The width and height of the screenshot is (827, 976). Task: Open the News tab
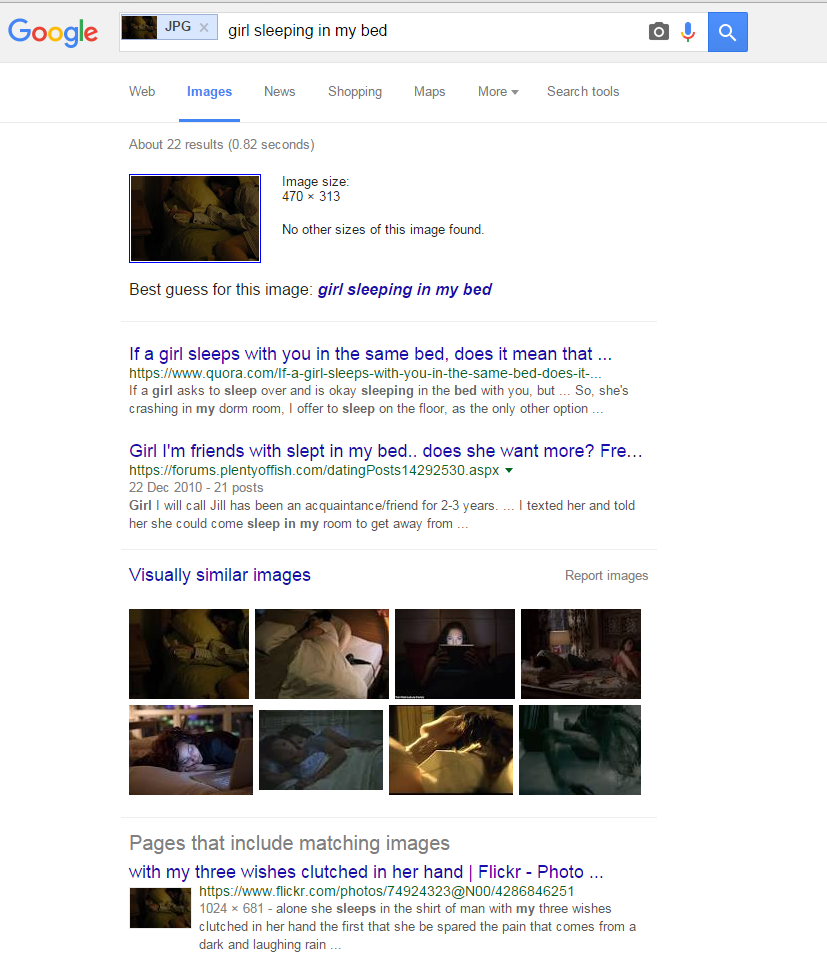279,92
